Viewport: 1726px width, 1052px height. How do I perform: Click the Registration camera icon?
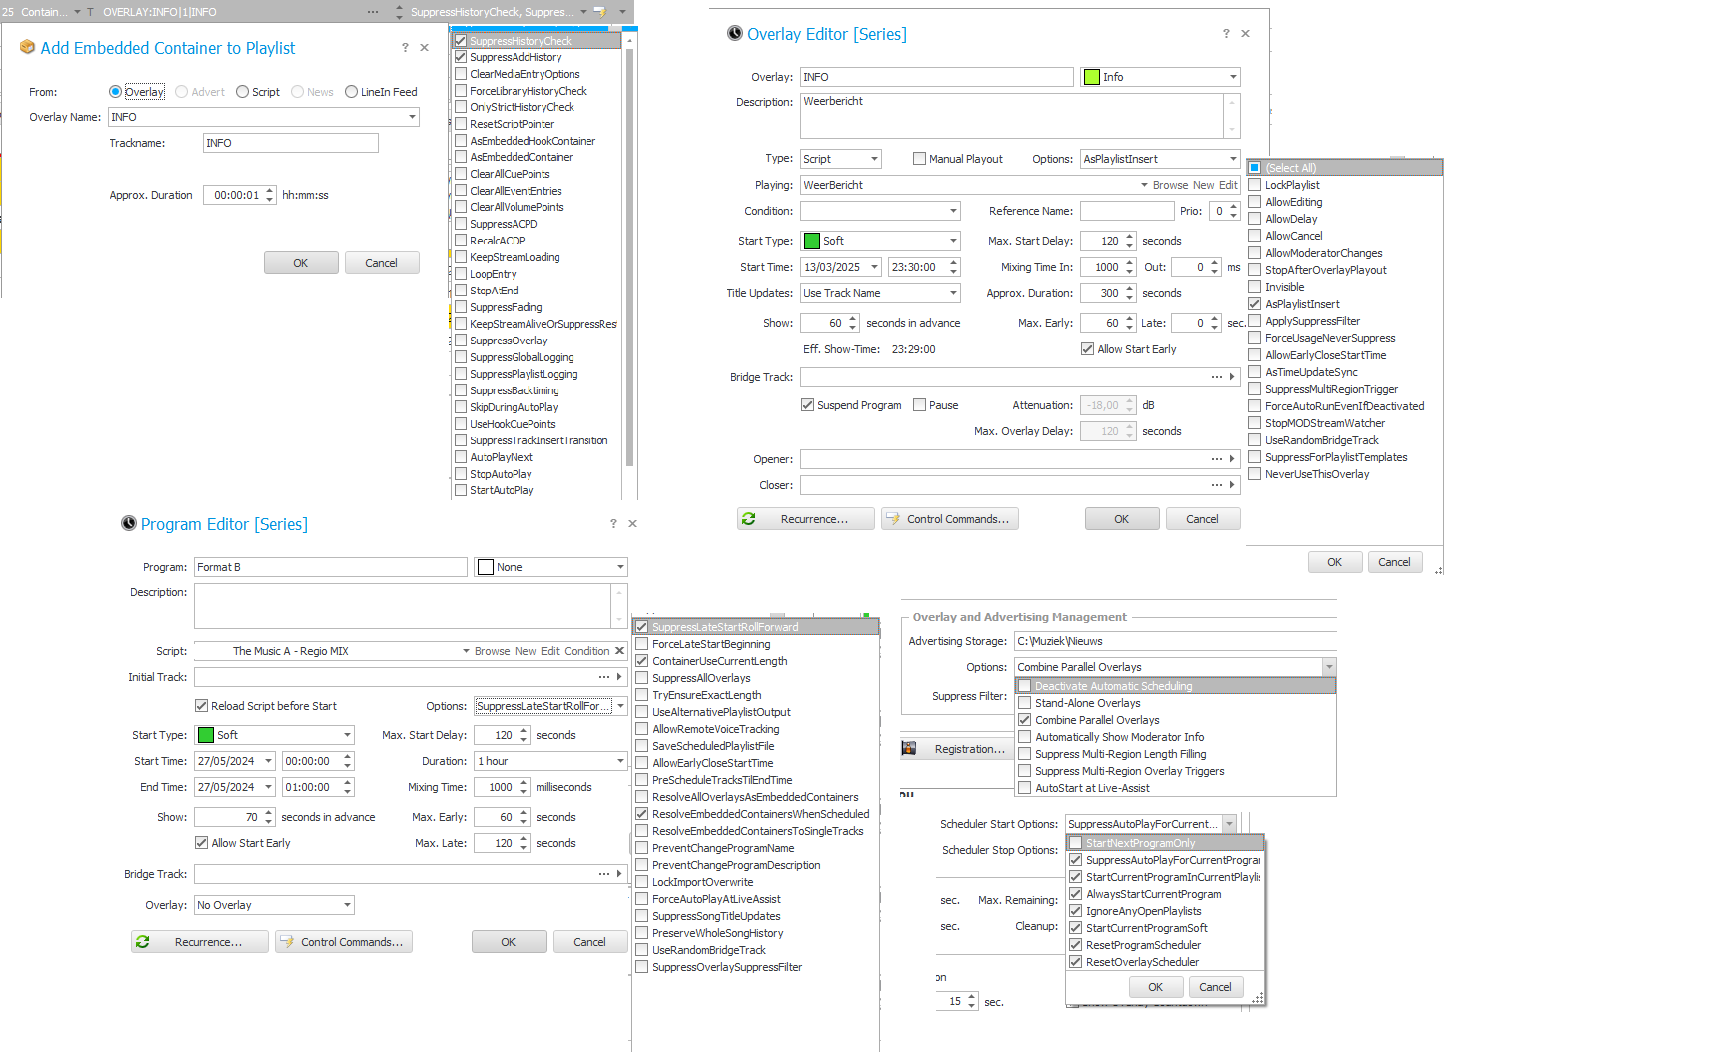tap(909, 749)
